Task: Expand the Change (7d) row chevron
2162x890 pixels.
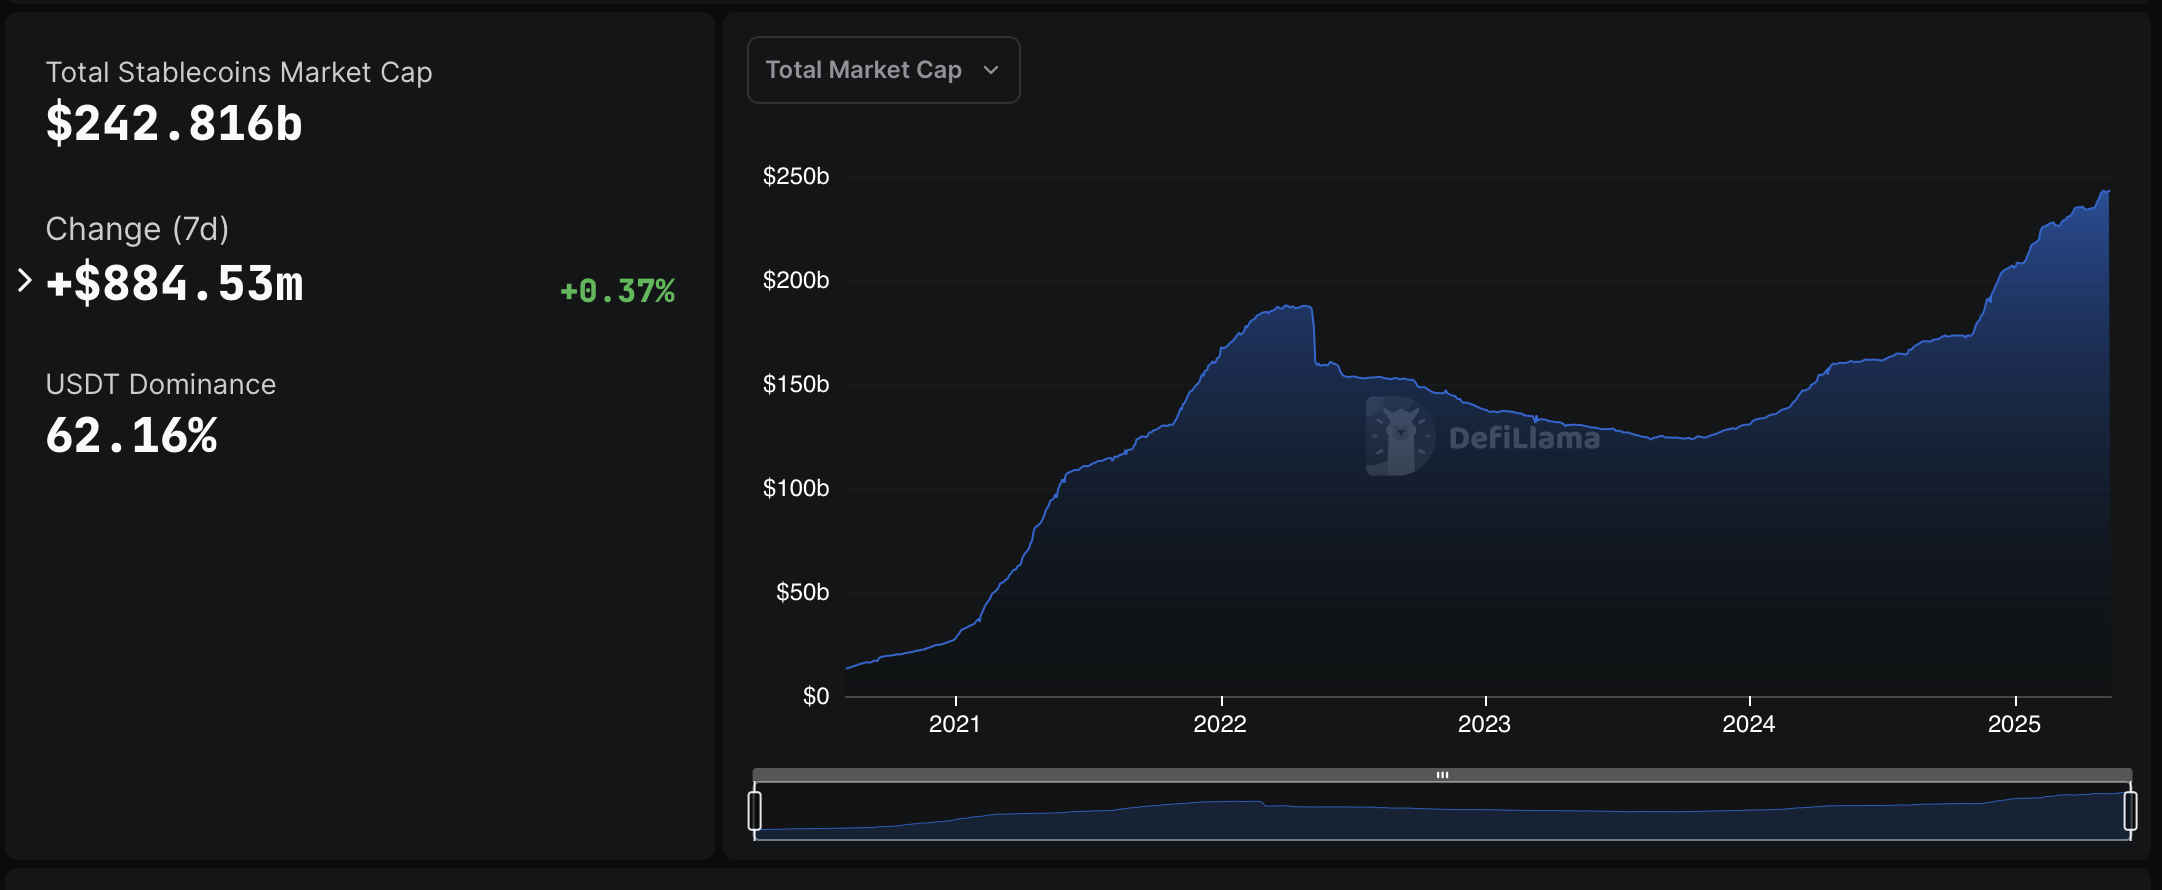Action: coord(25,281)
